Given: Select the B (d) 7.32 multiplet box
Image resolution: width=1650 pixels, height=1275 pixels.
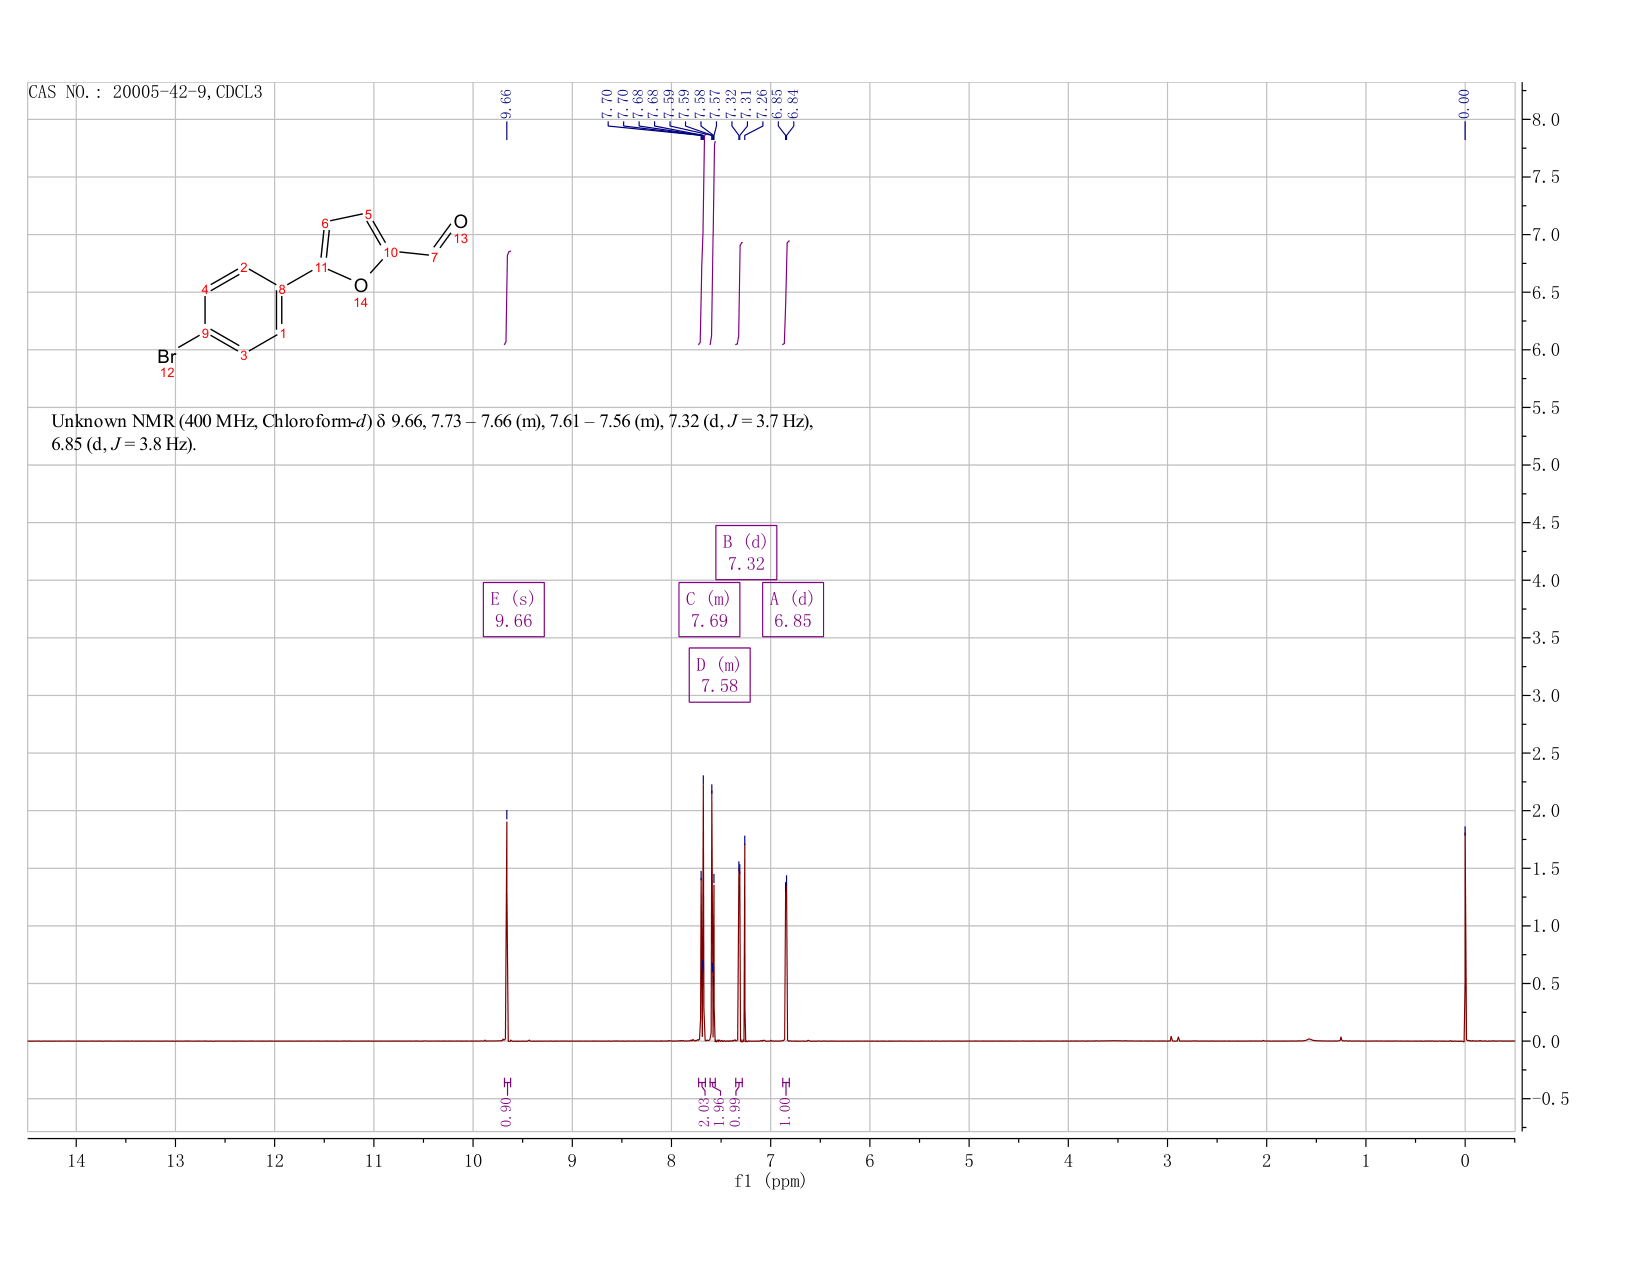Looking at the screenshot, I should tap(746, 552).
